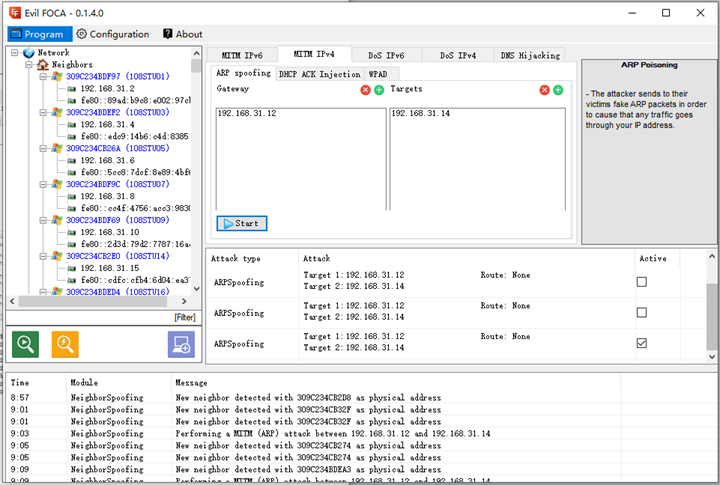The height and width of the screenshot is (485, 720).
Task: Click network card icon beside 192.168.31.15
Action: [72, 268]
